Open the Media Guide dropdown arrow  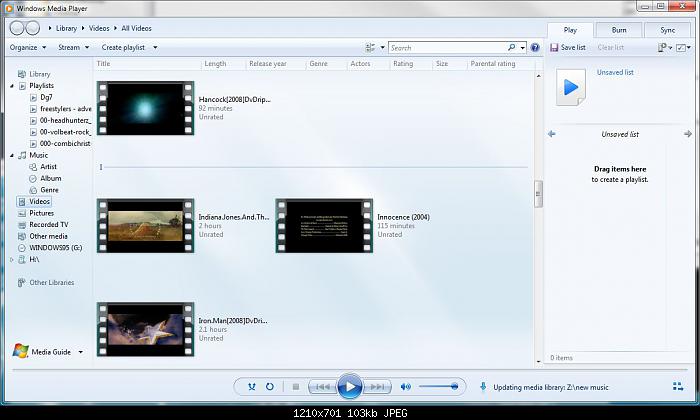click(81, 352)
